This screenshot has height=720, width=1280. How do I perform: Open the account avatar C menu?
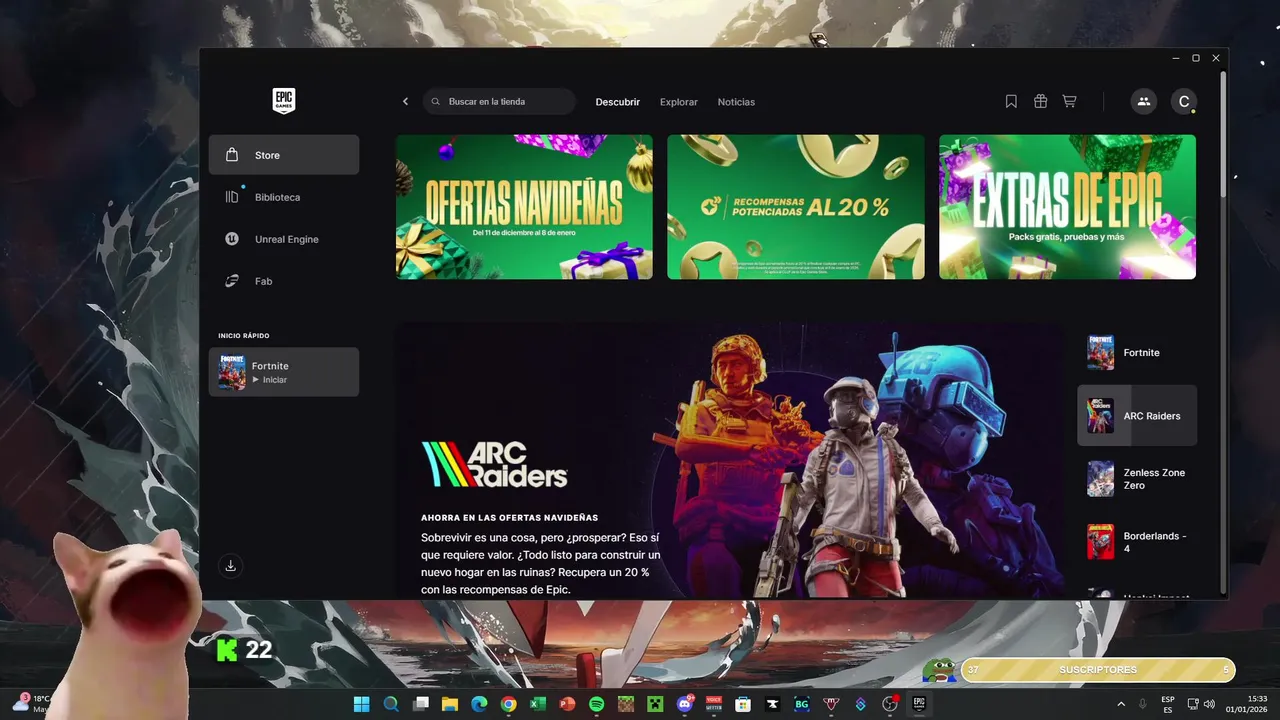(x=1184, y=102)
